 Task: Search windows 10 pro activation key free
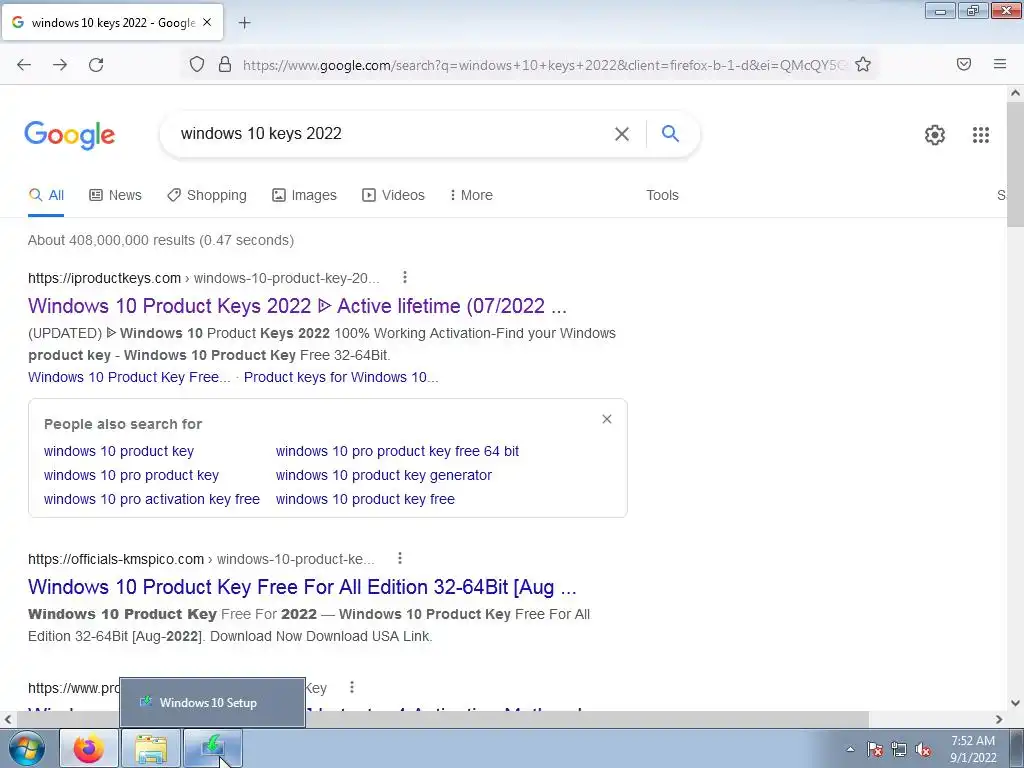pyautogui.click(x=152, y=500)
